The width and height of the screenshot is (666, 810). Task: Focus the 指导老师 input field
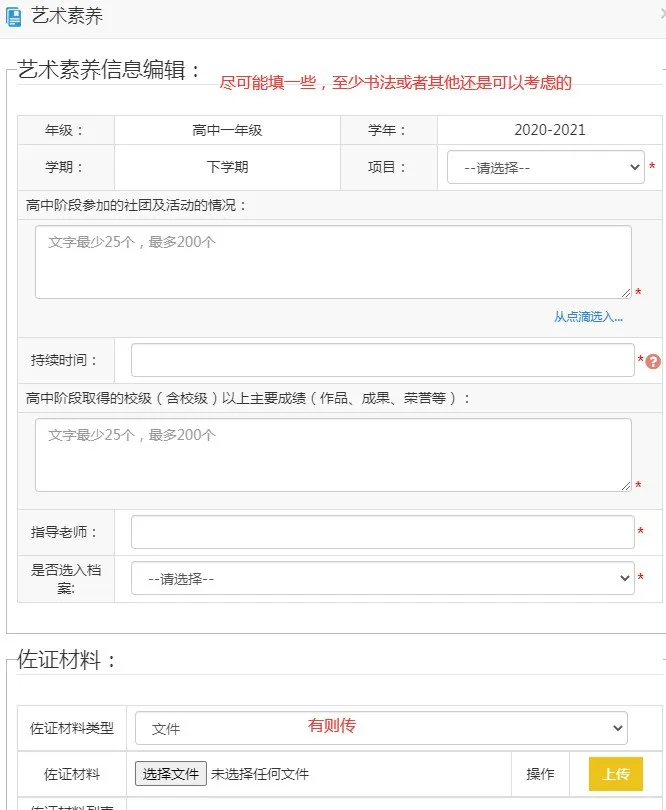pos(382,532)
